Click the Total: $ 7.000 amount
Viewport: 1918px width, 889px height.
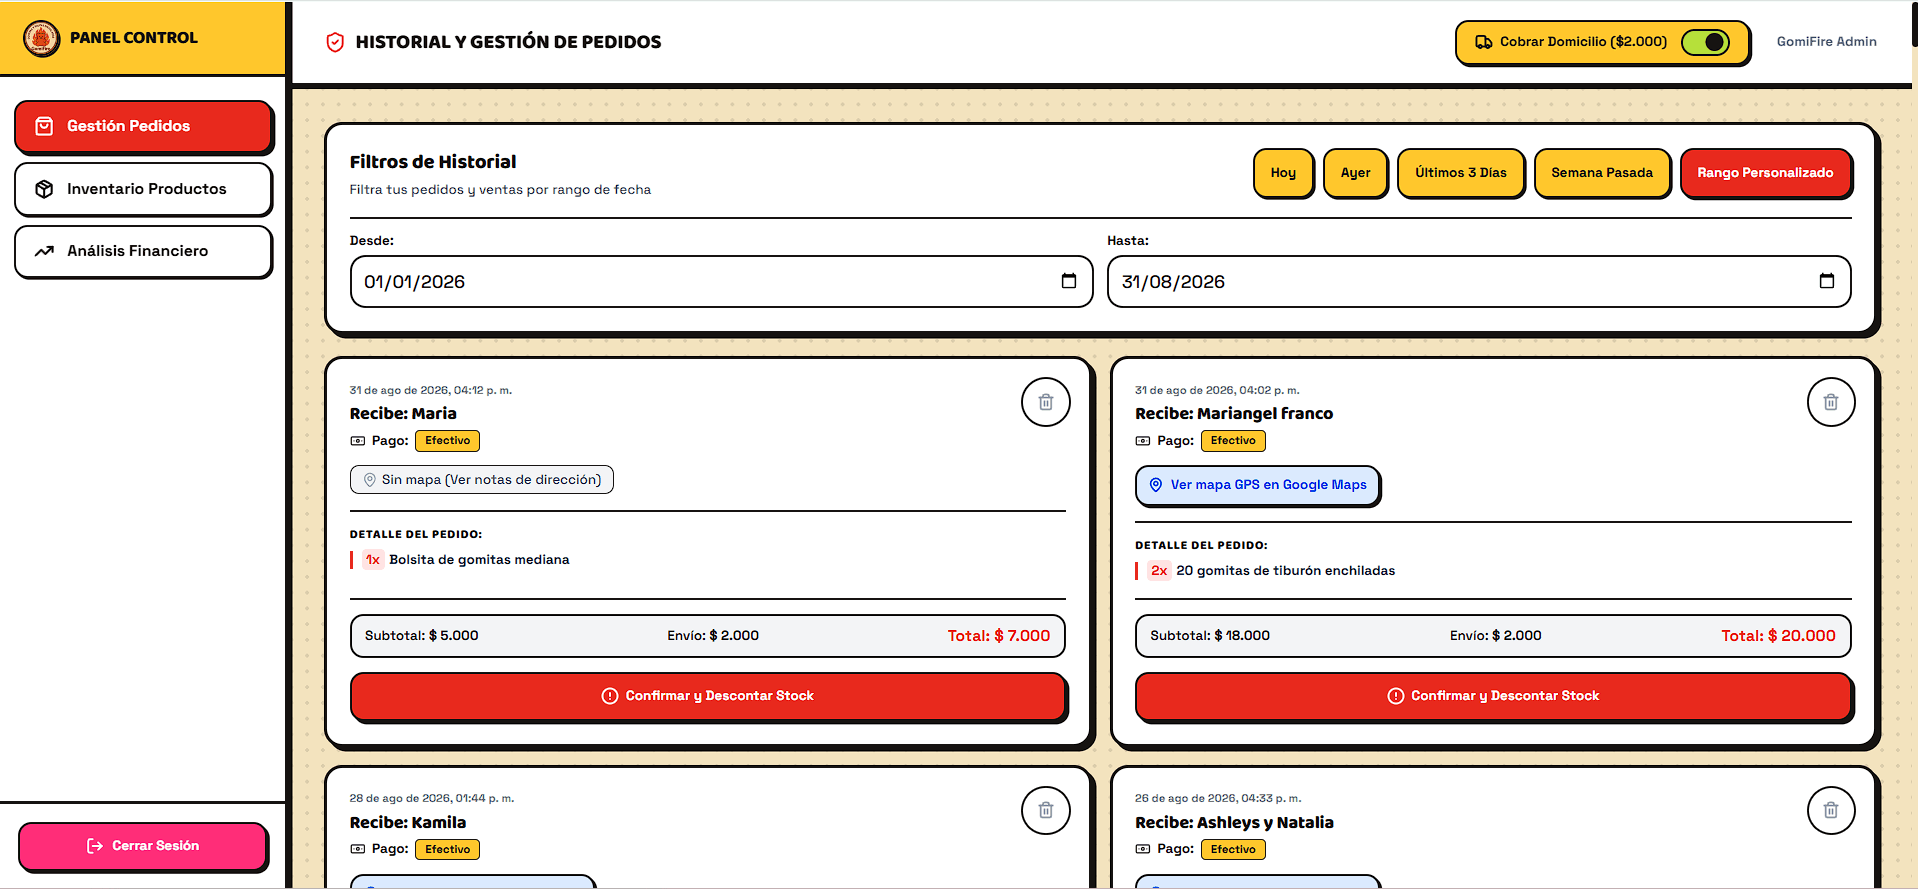pos(999,636)
